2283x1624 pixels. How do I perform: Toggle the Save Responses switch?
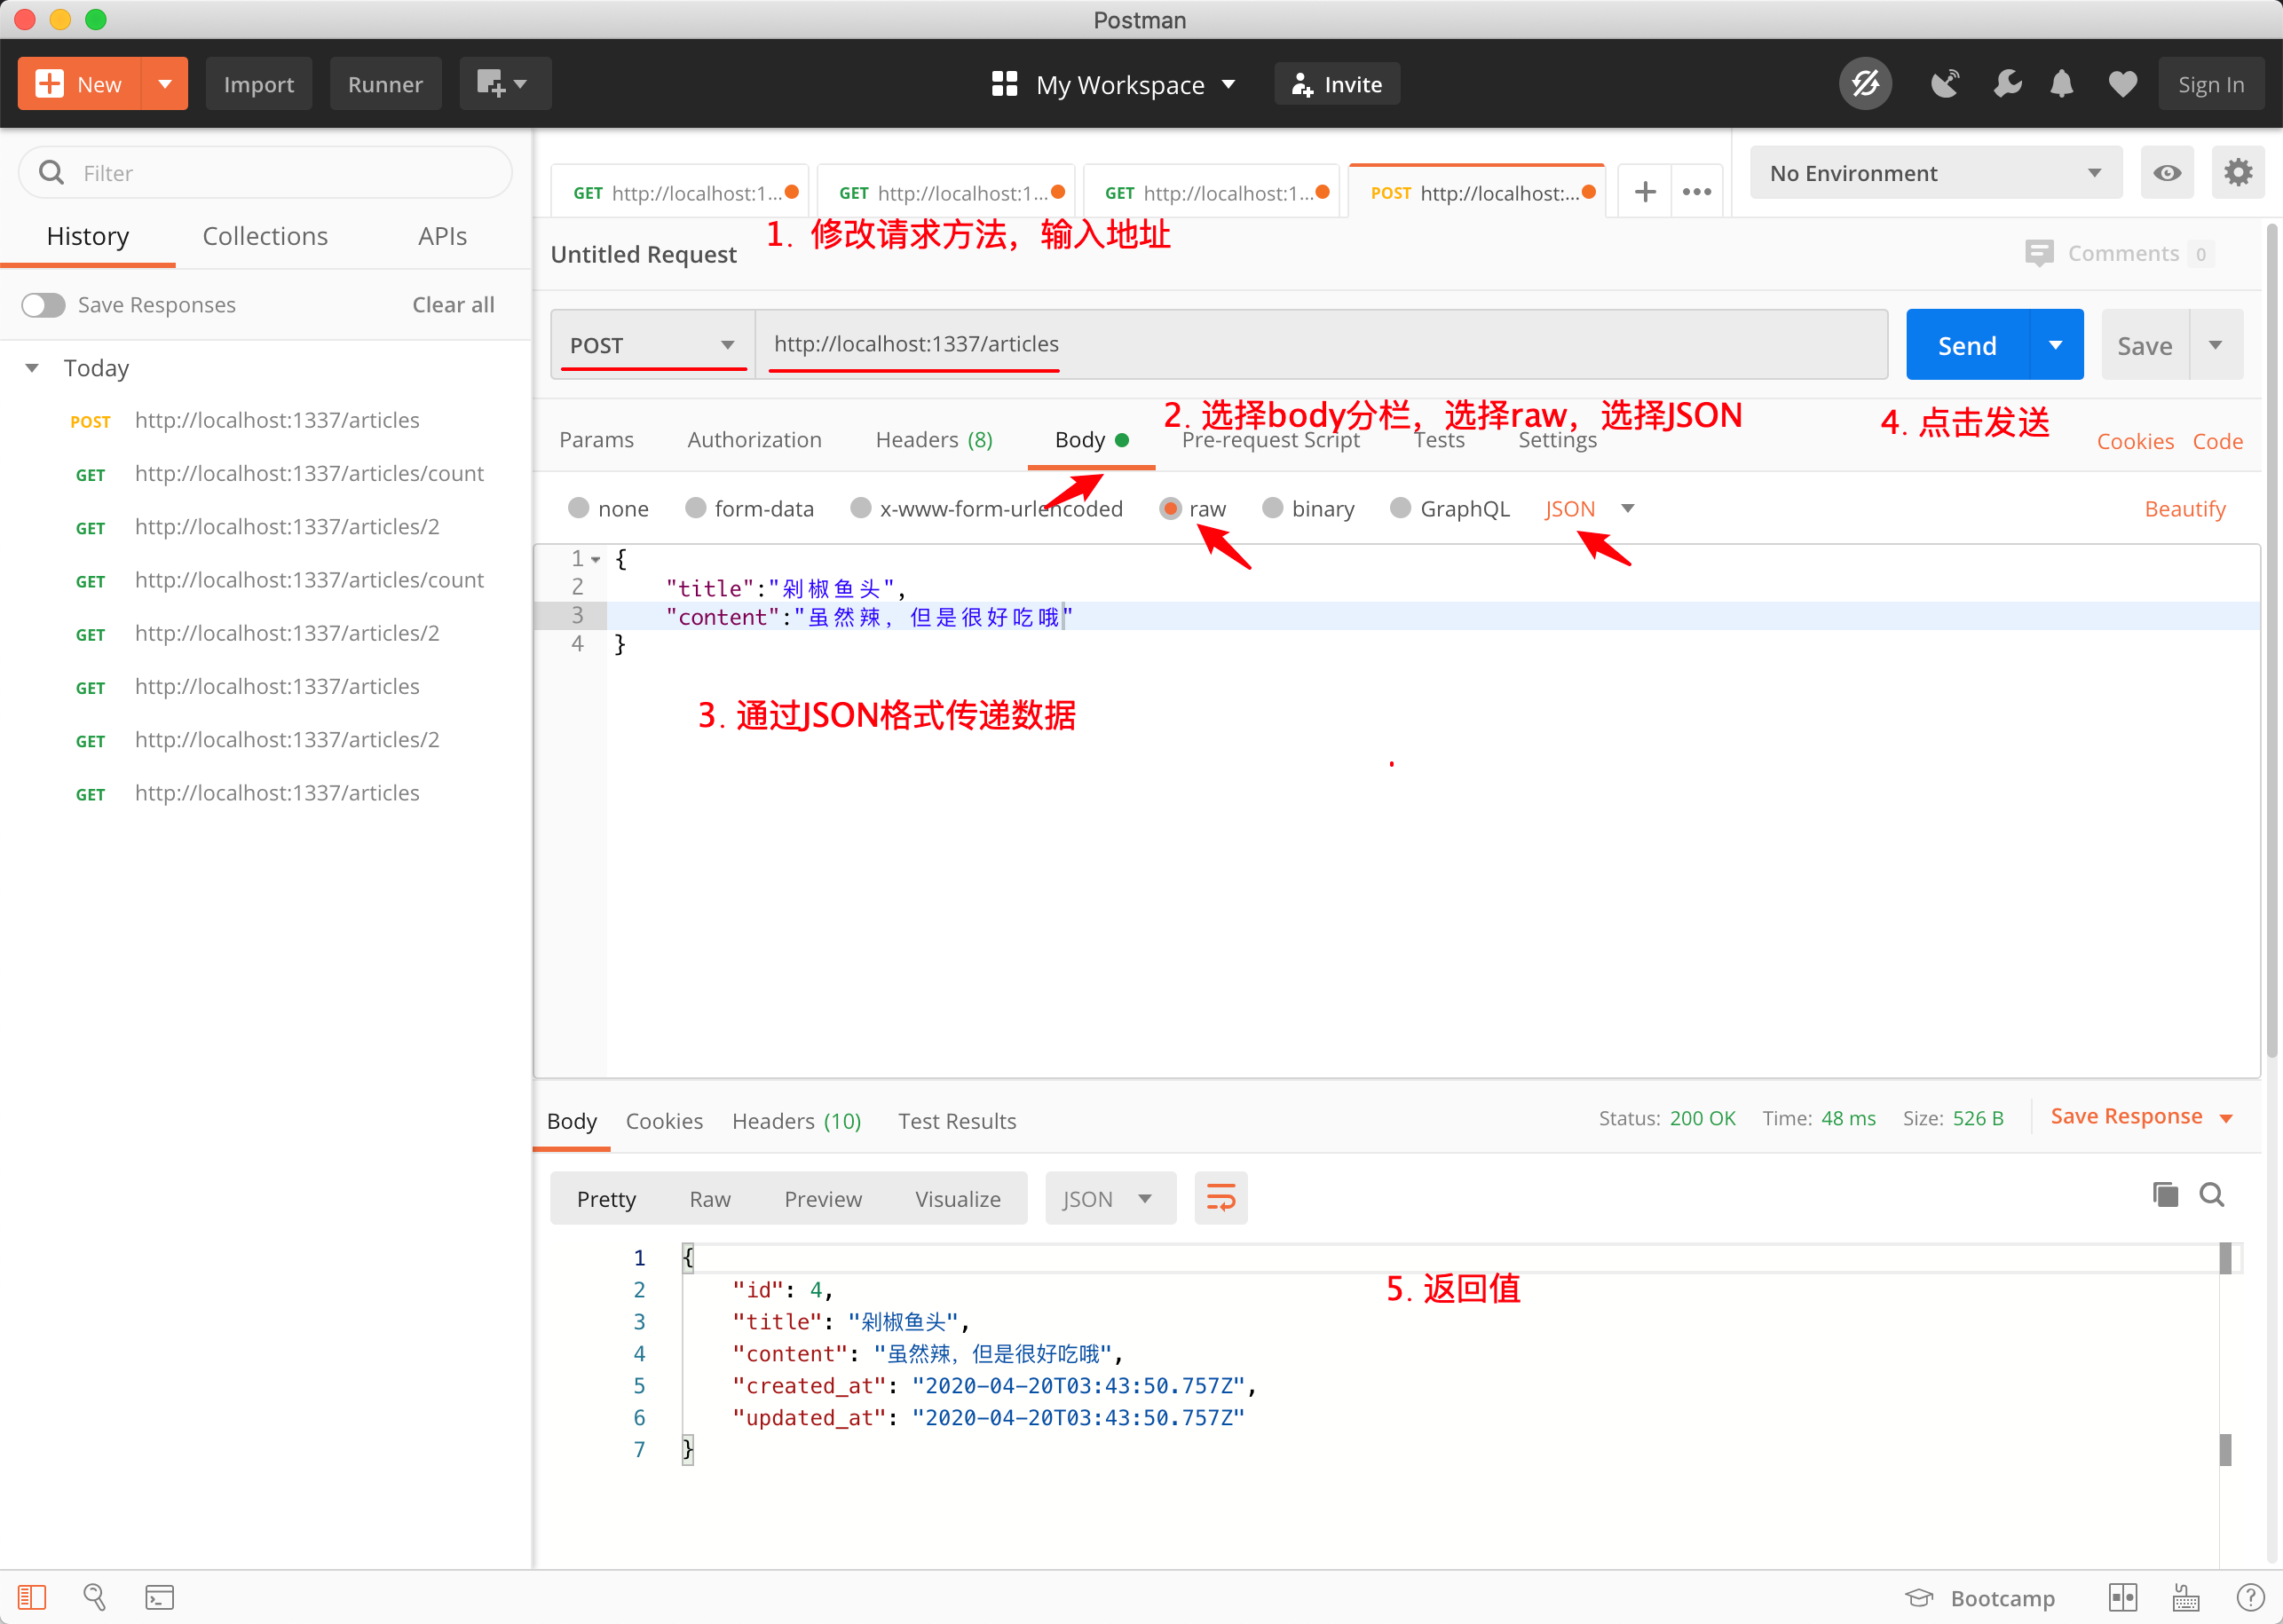(44, 305)
